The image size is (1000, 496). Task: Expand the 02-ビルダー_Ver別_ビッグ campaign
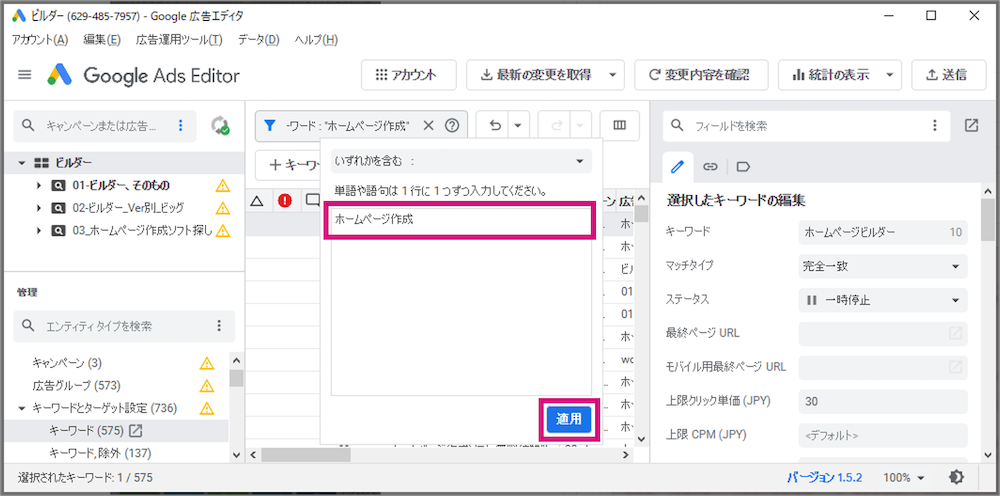coord(38,208)
